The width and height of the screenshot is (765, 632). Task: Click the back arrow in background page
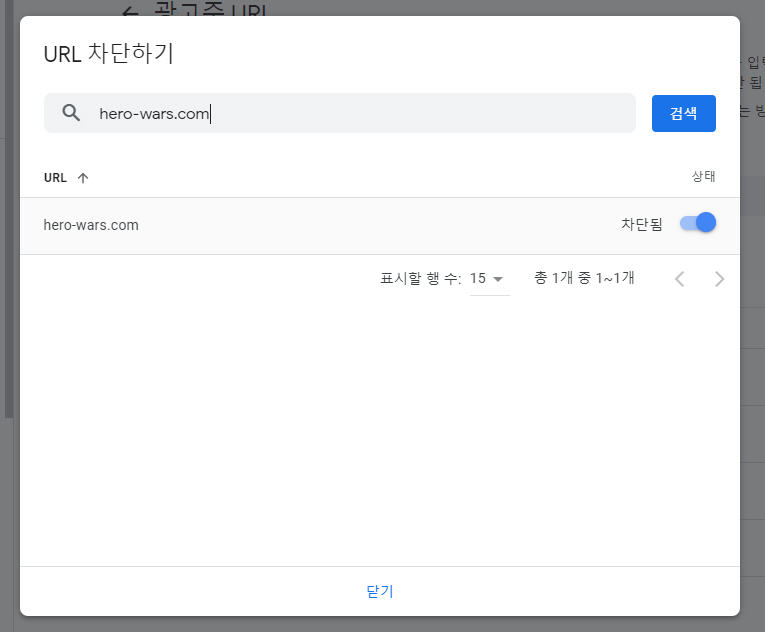pos(130,12)
